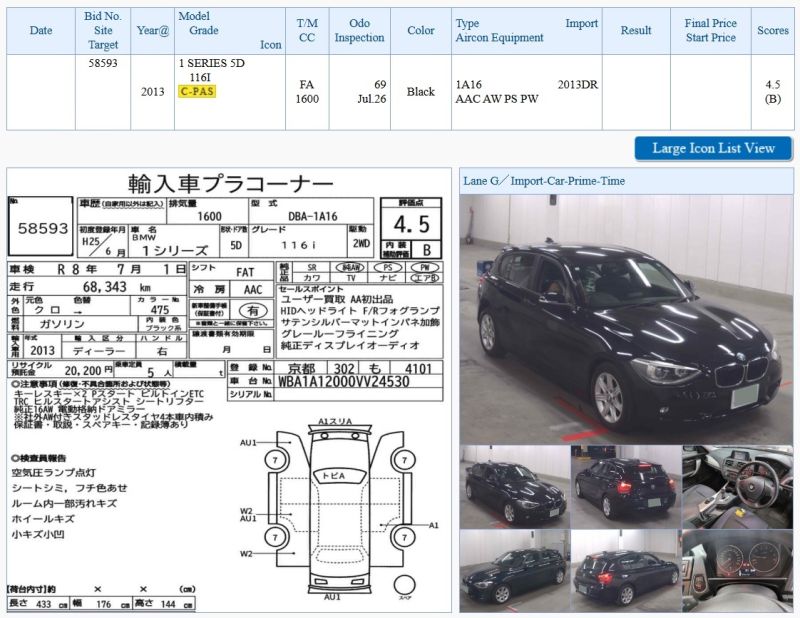This screenshot has width=800, height=618.
Task: Click the Black color cell
Action: point(421,92)
